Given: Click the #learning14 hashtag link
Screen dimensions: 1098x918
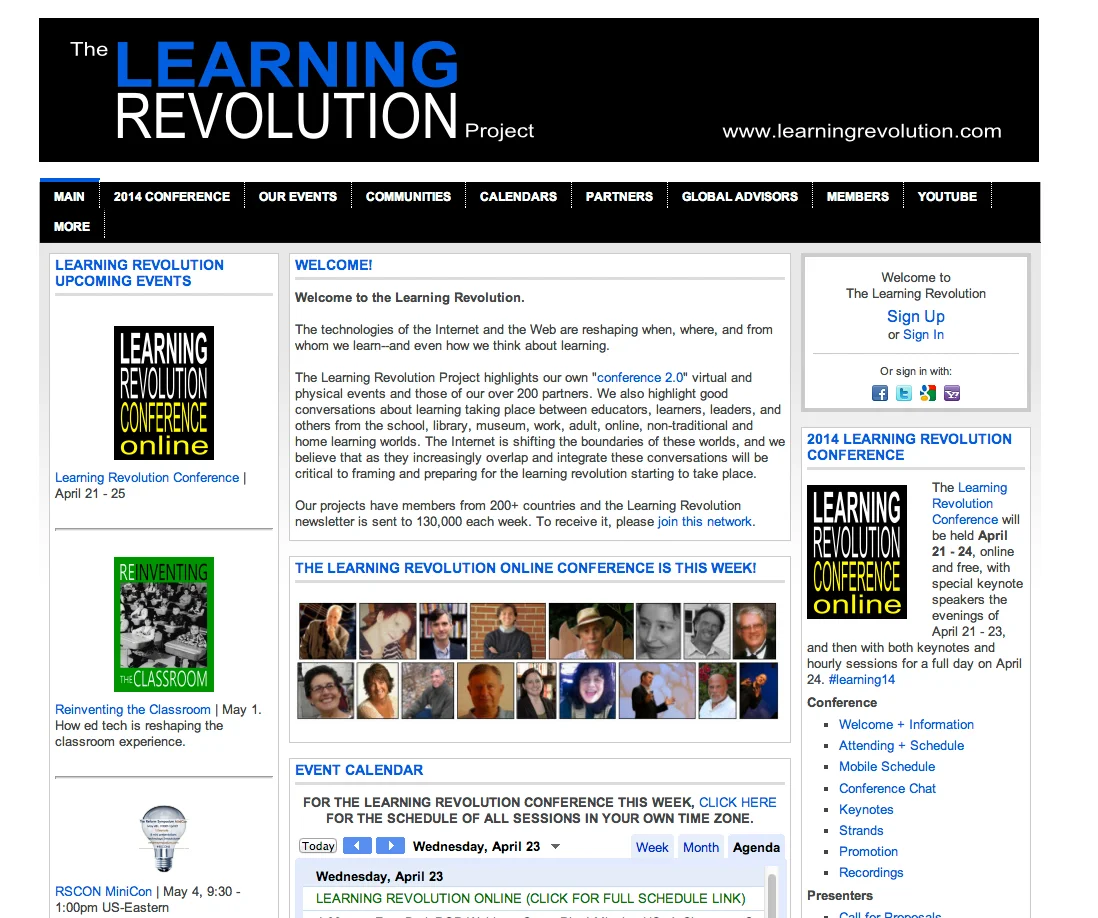Looking at the screenshot, I should (861, 680).
